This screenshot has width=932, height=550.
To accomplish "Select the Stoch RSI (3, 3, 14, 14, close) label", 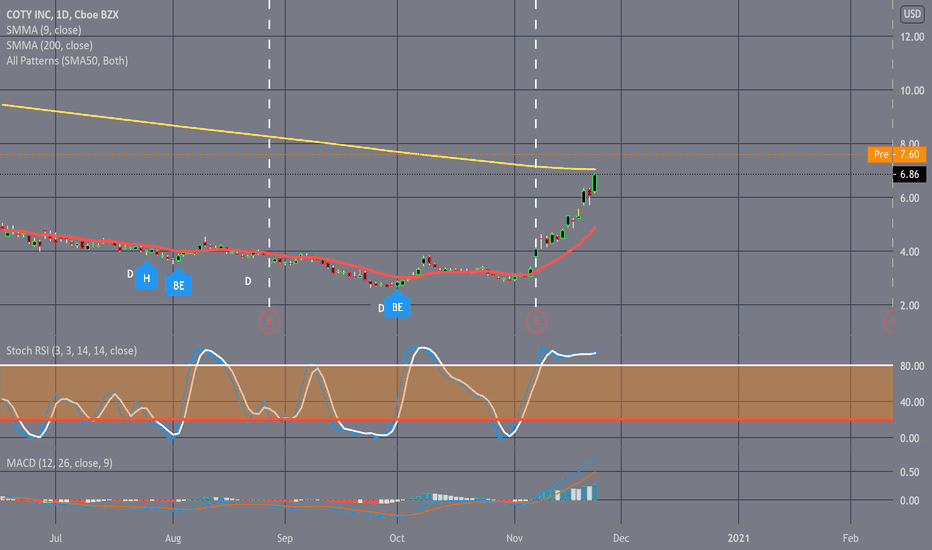I will 71,351.
